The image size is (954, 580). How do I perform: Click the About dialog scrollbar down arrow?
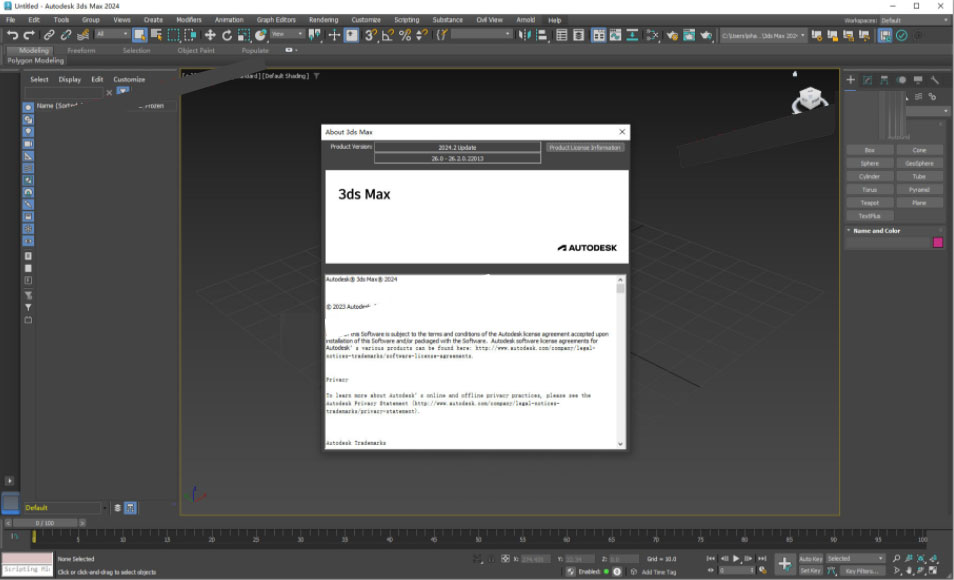click(x=620, y=444)
